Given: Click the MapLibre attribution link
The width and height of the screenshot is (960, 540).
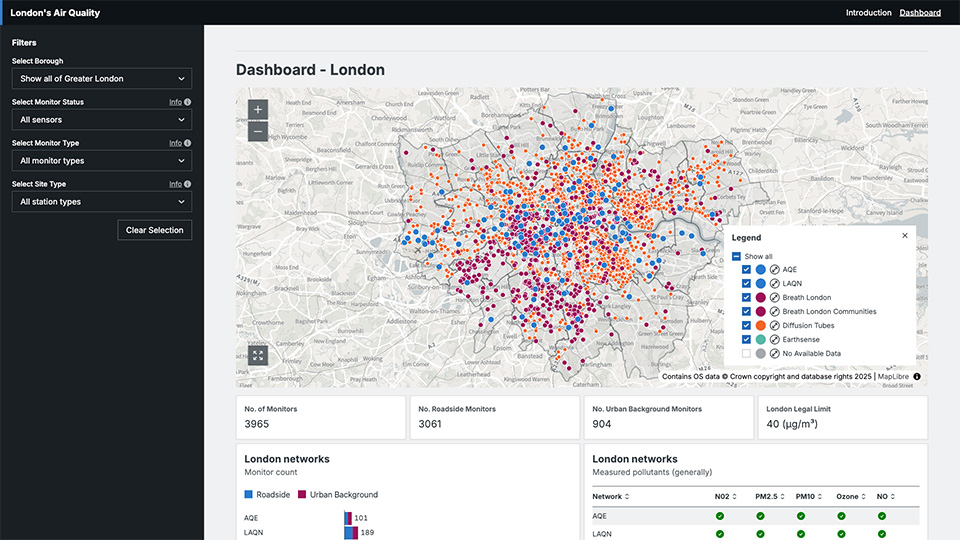Looking at the screenshot, I should [893, 377].
